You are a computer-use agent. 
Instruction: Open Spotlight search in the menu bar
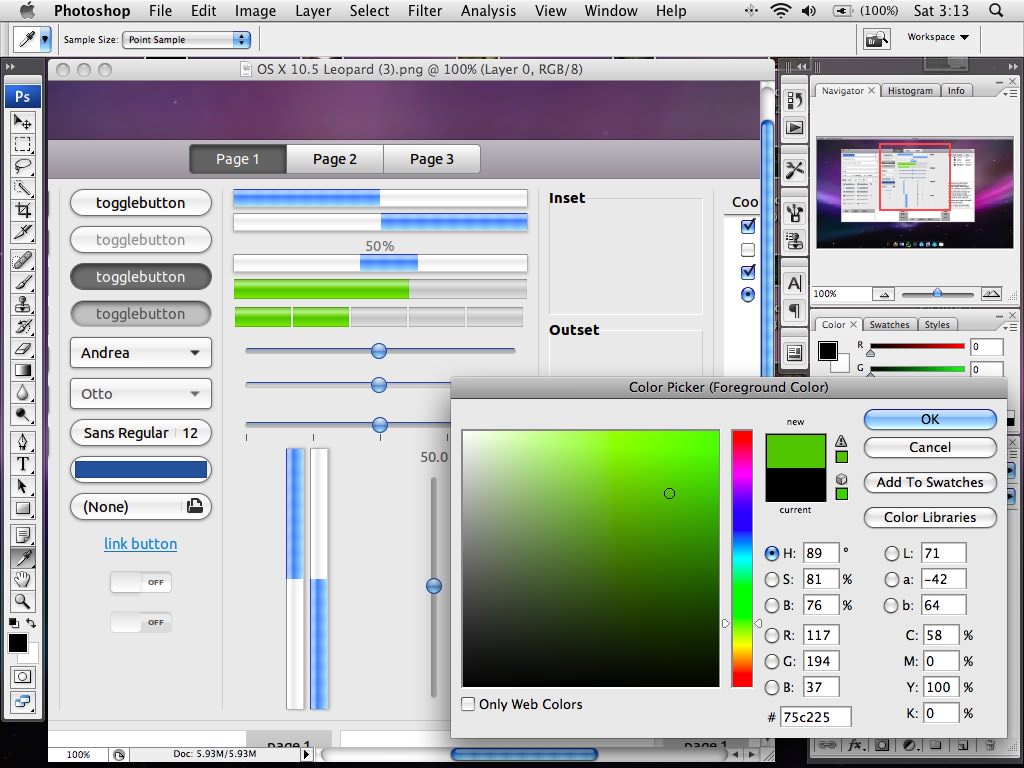pos(996,10)
